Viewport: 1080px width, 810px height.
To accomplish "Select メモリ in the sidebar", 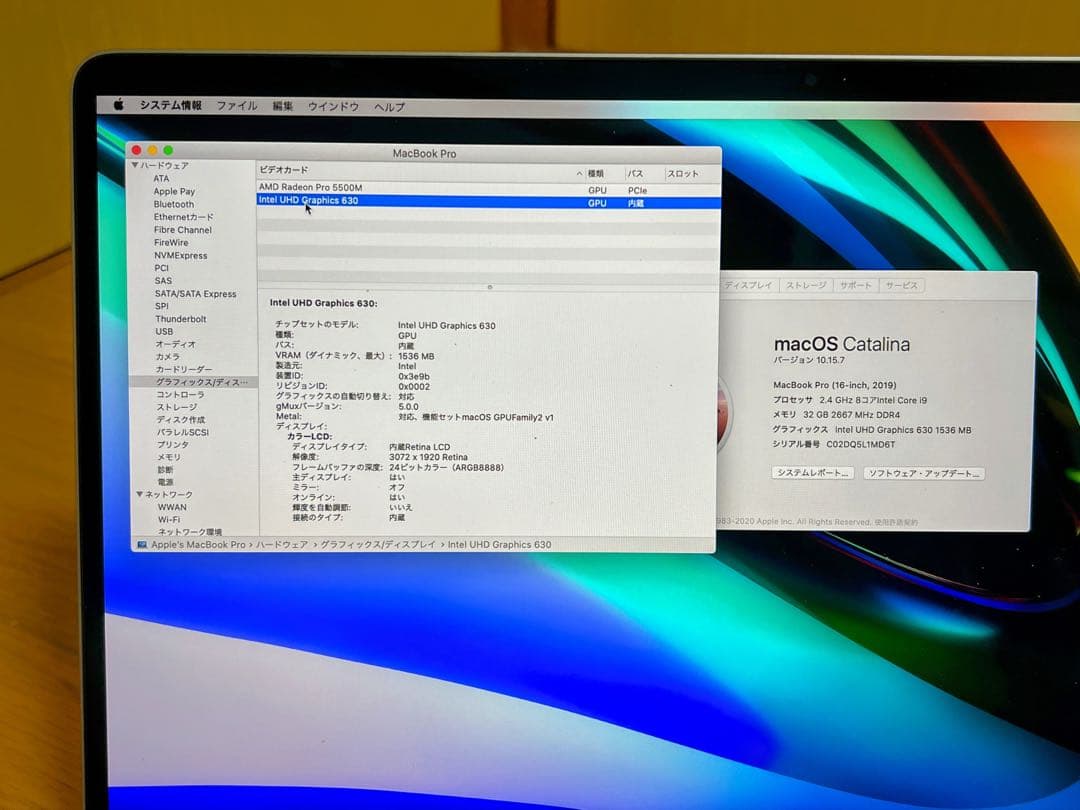I will click(x=169, y=457).
